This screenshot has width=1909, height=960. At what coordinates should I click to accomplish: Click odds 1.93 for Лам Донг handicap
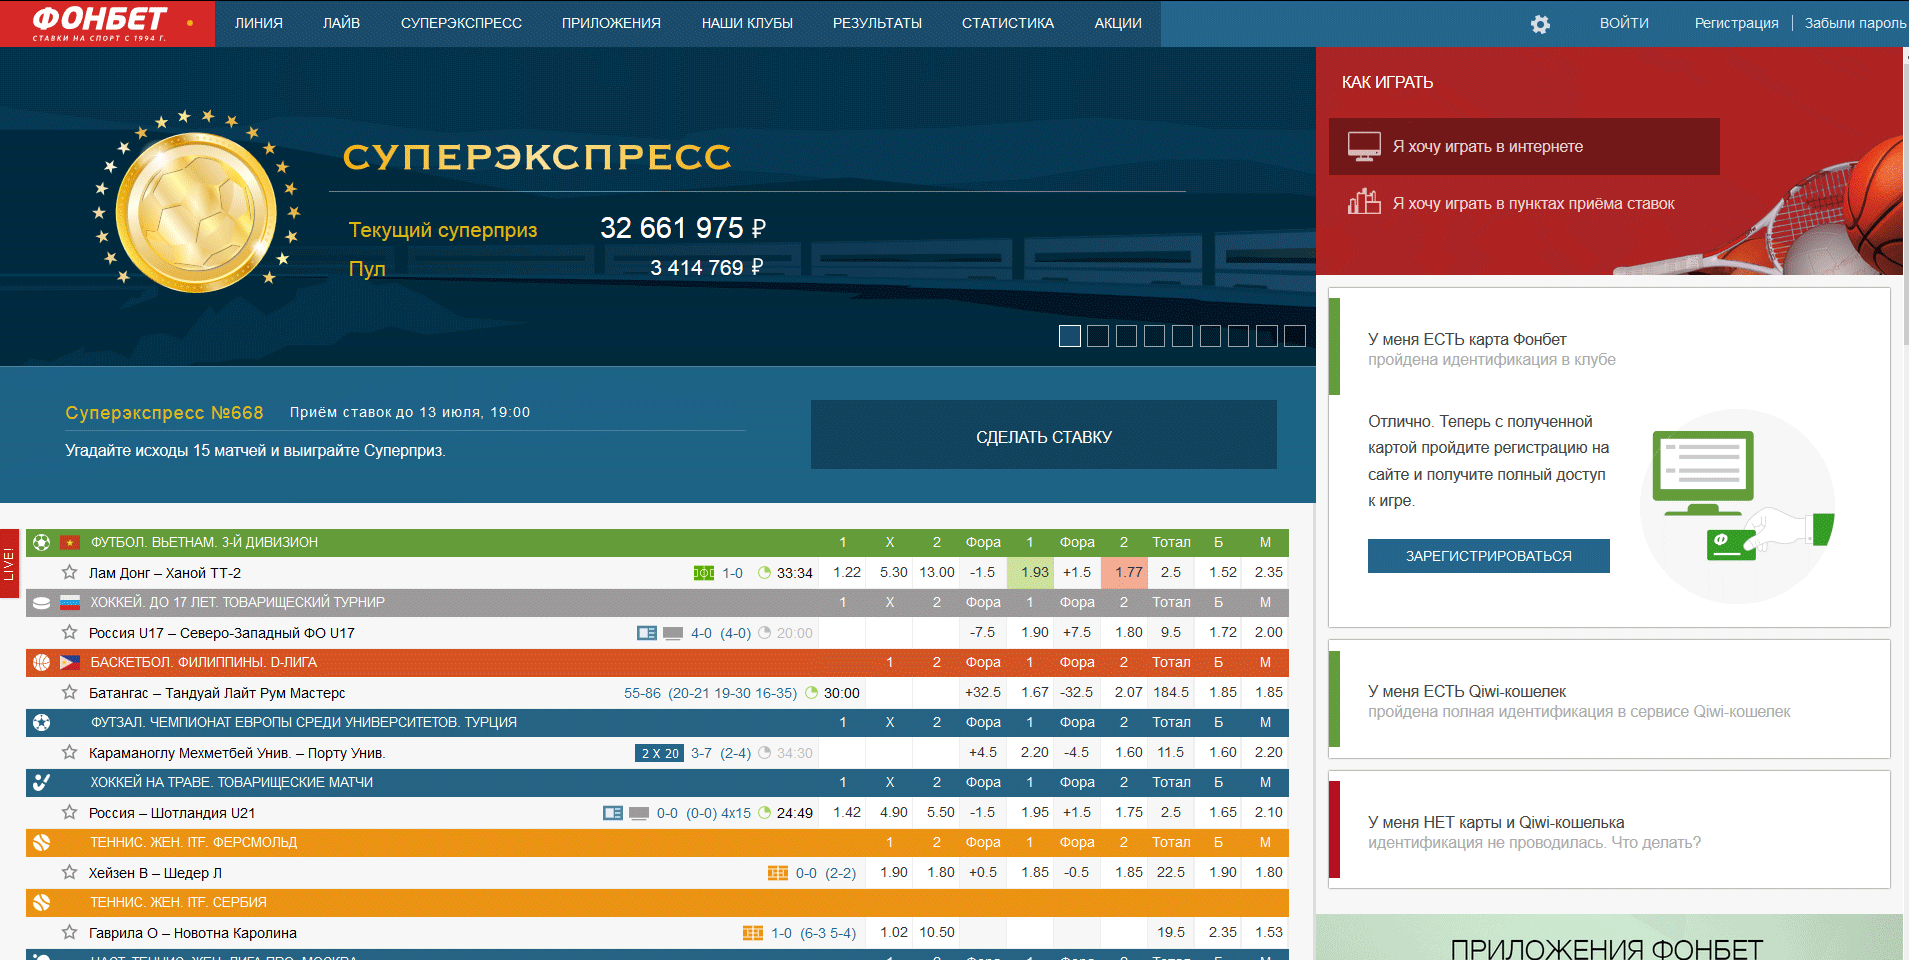(1031, 572)
